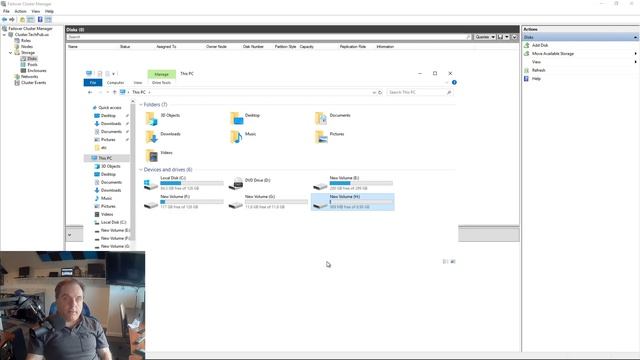This screenshot has width=640, height=360.
Task: Open the Help menu
Action: click(x=49, y=11)
